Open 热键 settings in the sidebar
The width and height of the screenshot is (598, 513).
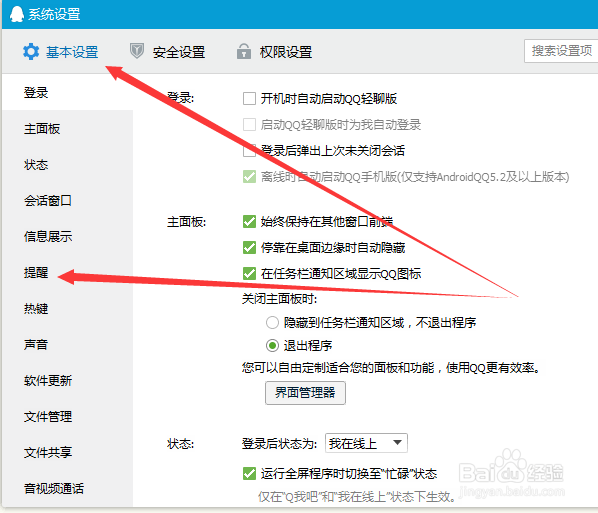click(x=36, y=308)
